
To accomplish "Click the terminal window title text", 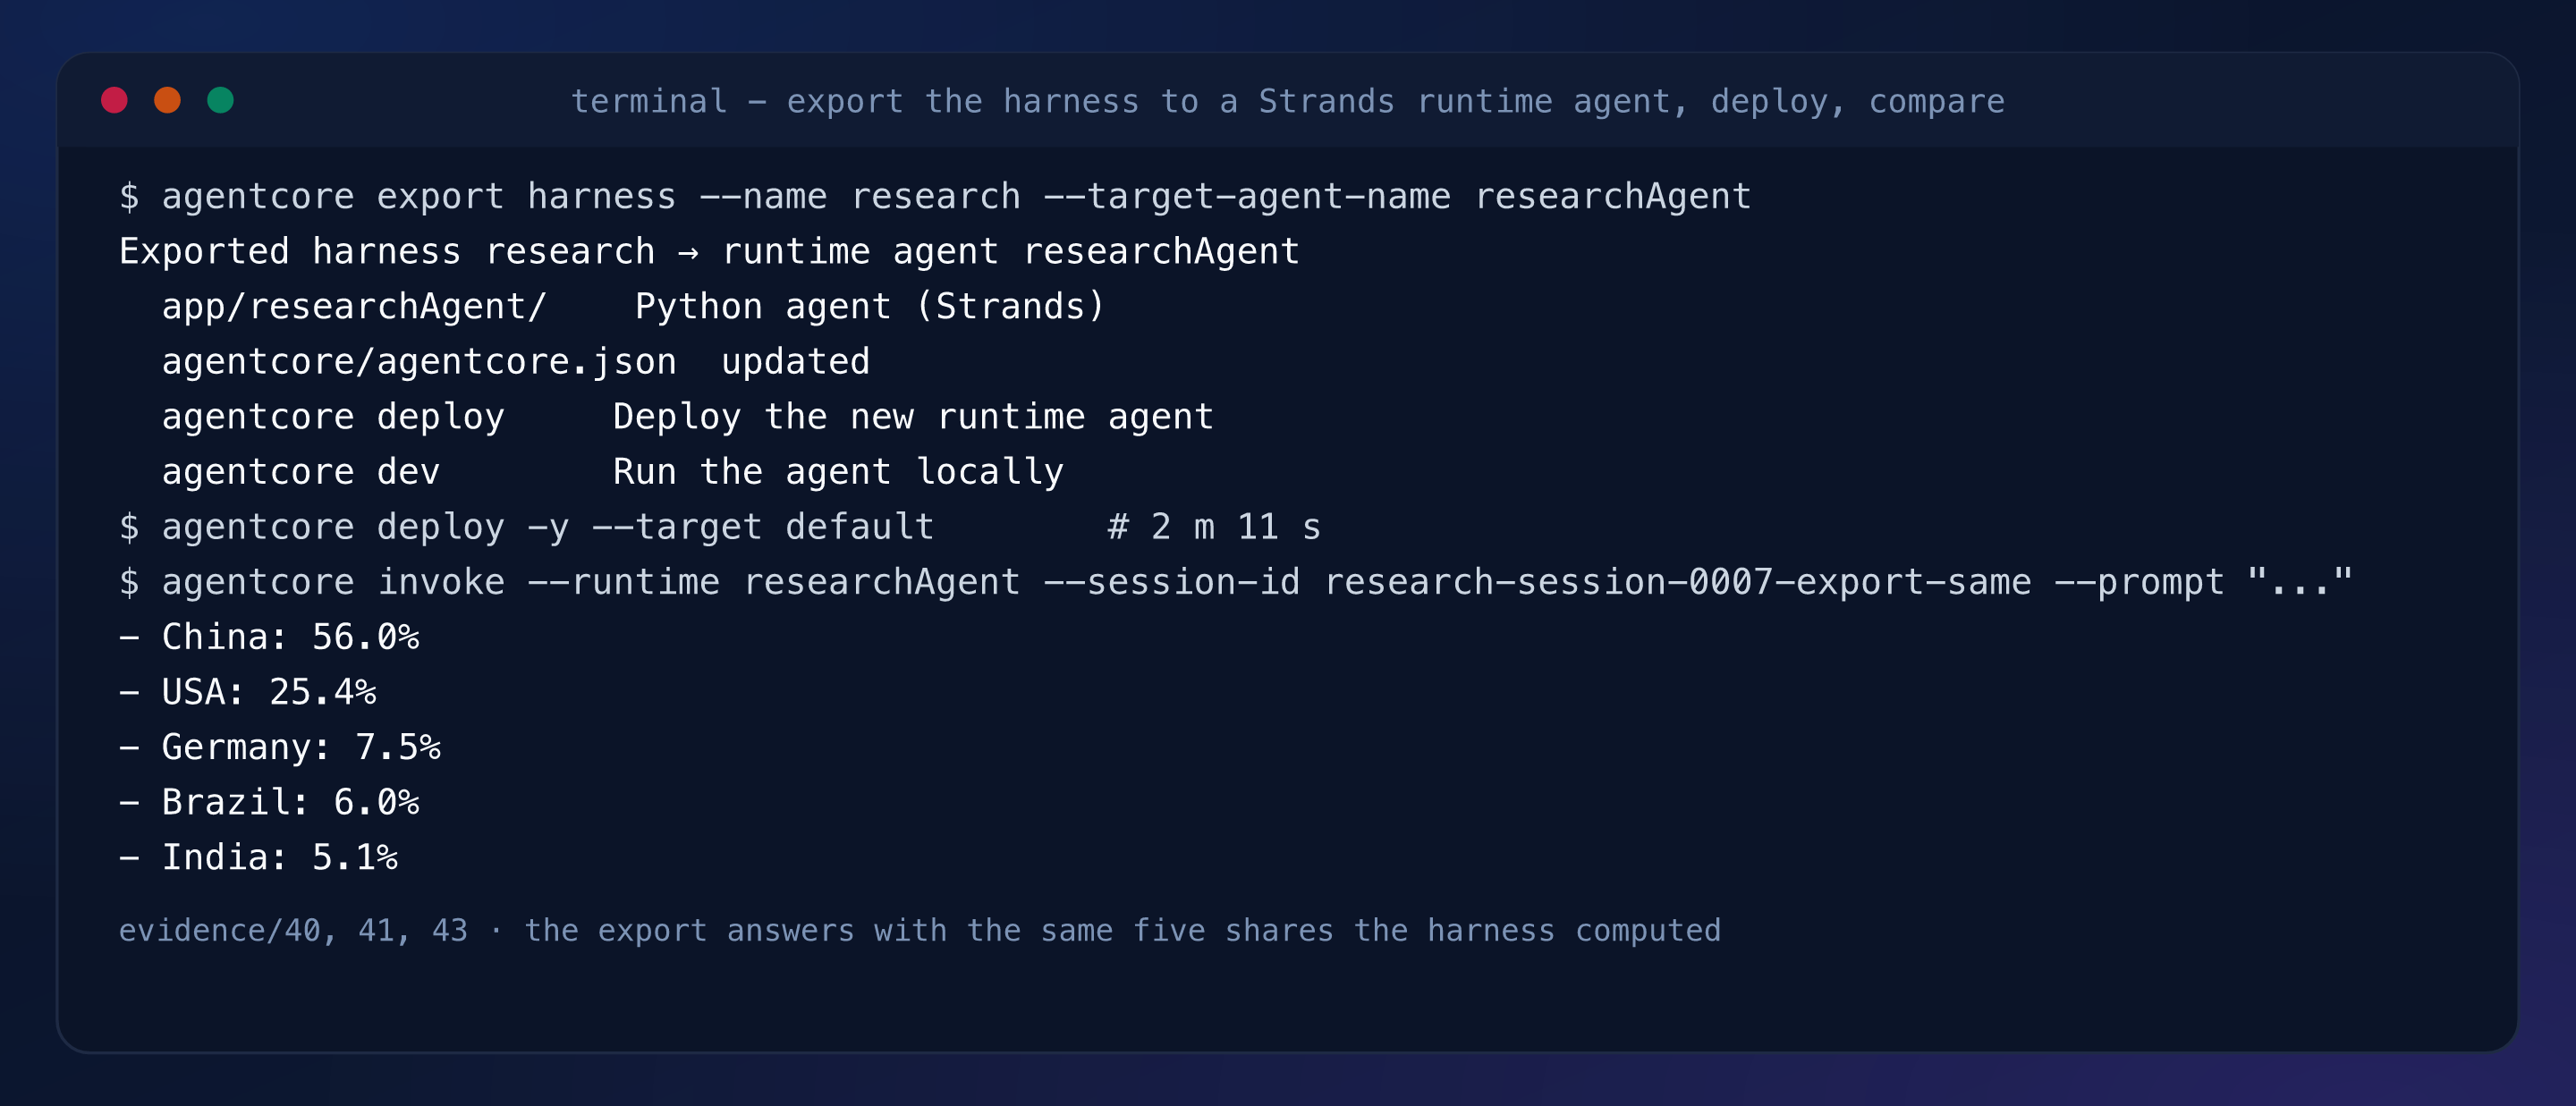I will [1287, 101].
